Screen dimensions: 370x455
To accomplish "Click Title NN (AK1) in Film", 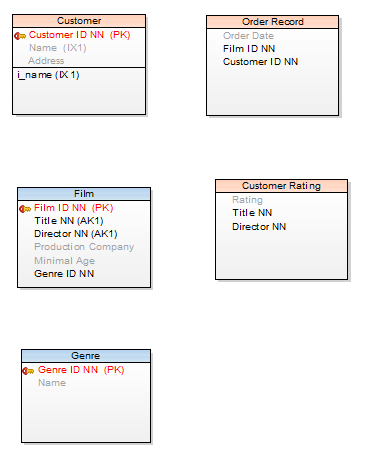I will pyautogui.click(x=69, y=221).
